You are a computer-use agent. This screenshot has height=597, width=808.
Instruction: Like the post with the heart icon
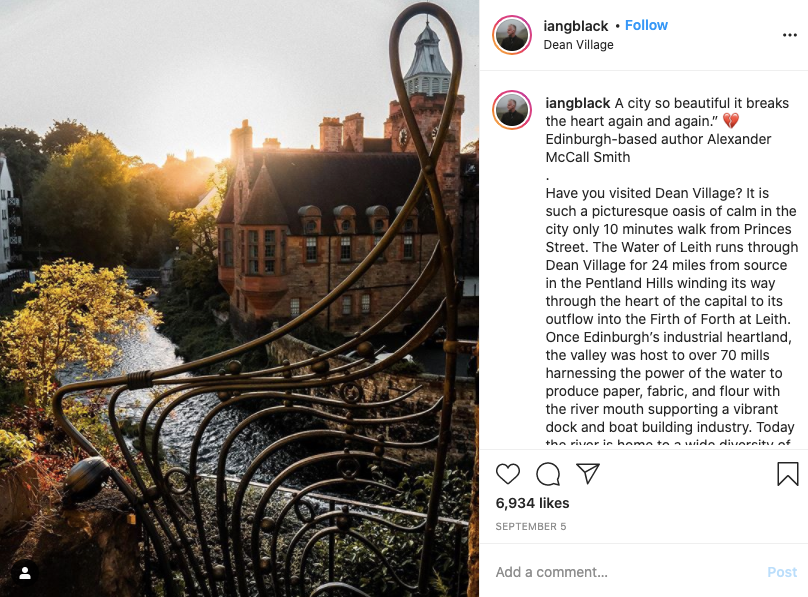click(x=508, y=473)
